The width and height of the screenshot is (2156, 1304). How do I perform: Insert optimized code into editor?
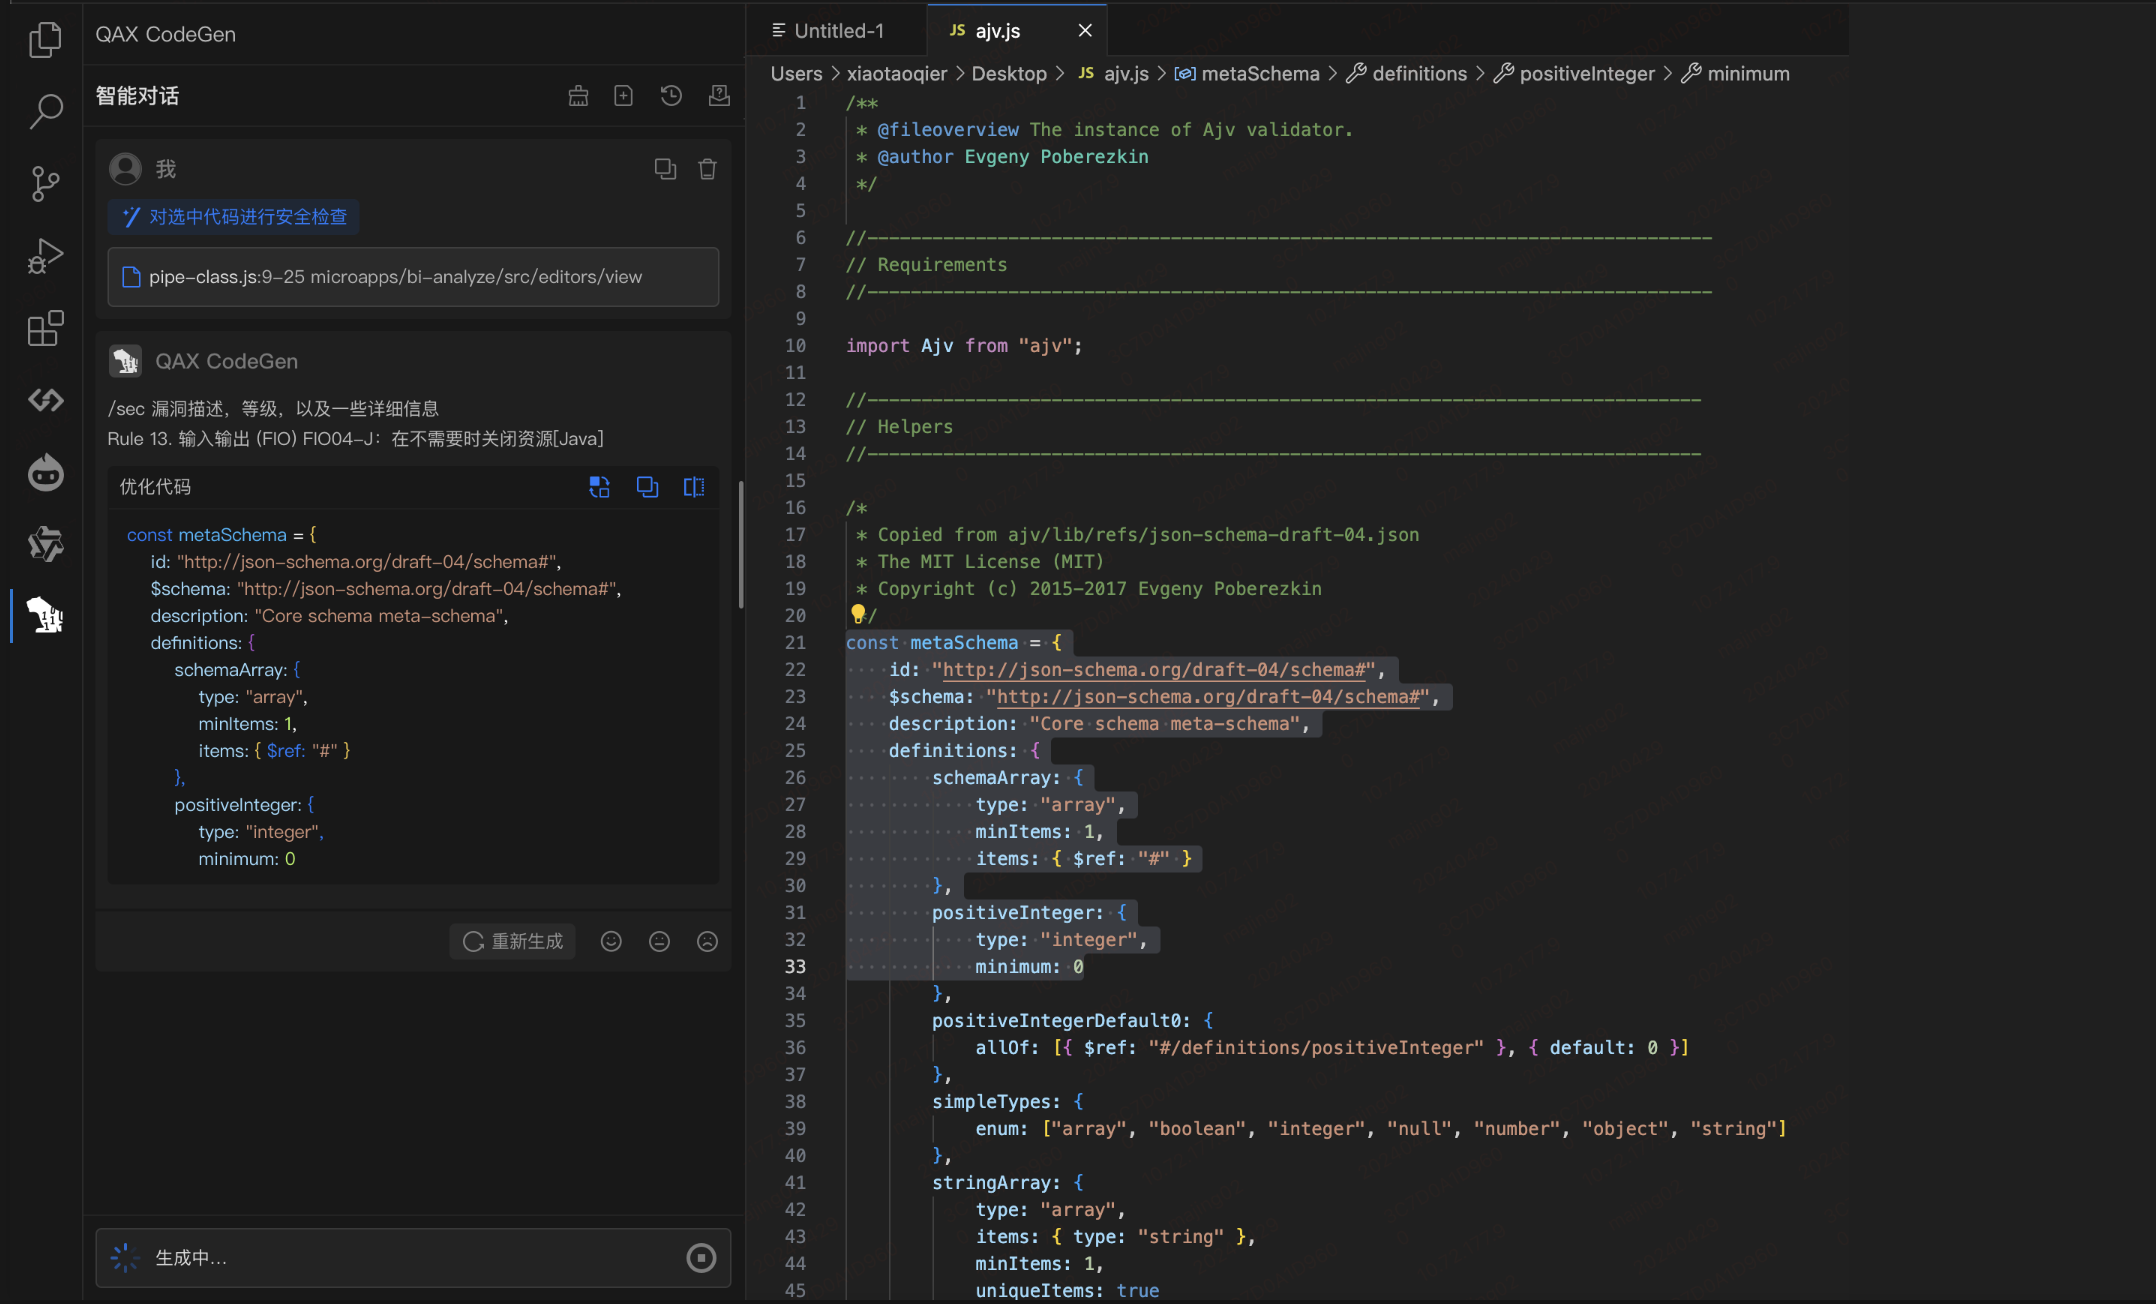coord(599,487)
